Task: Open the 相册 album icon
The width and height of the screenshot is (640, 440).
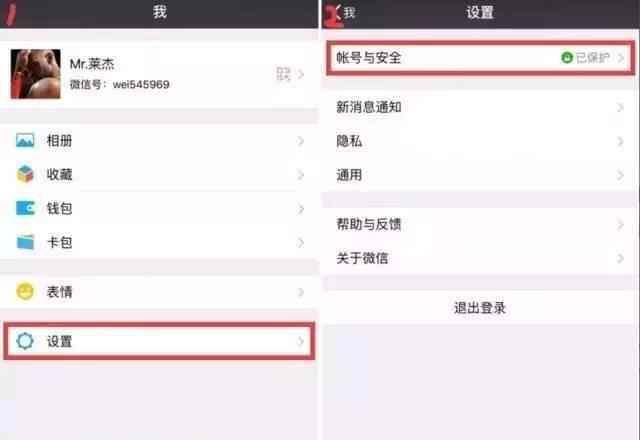Action: click(25, 140)
